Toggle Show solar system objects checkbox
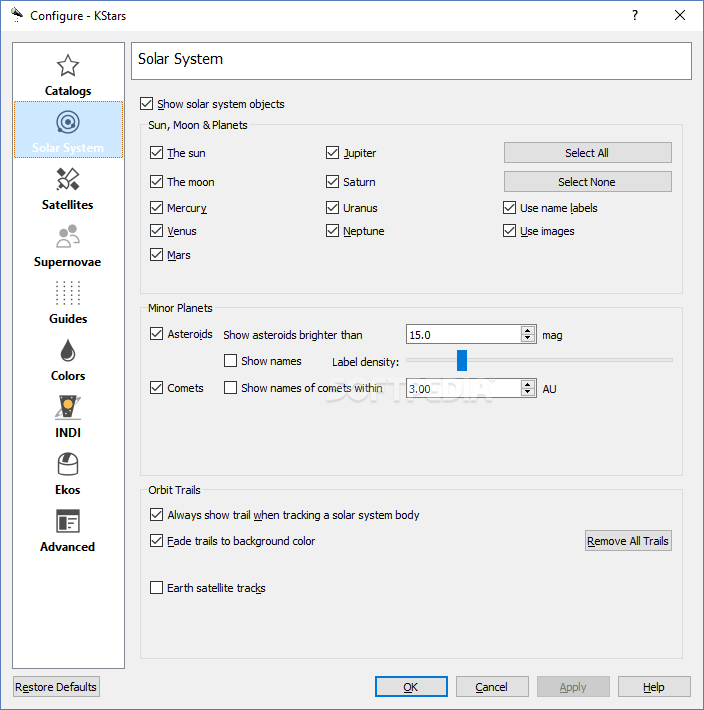Viewport: 704px width, 710px height. point(147,104)
